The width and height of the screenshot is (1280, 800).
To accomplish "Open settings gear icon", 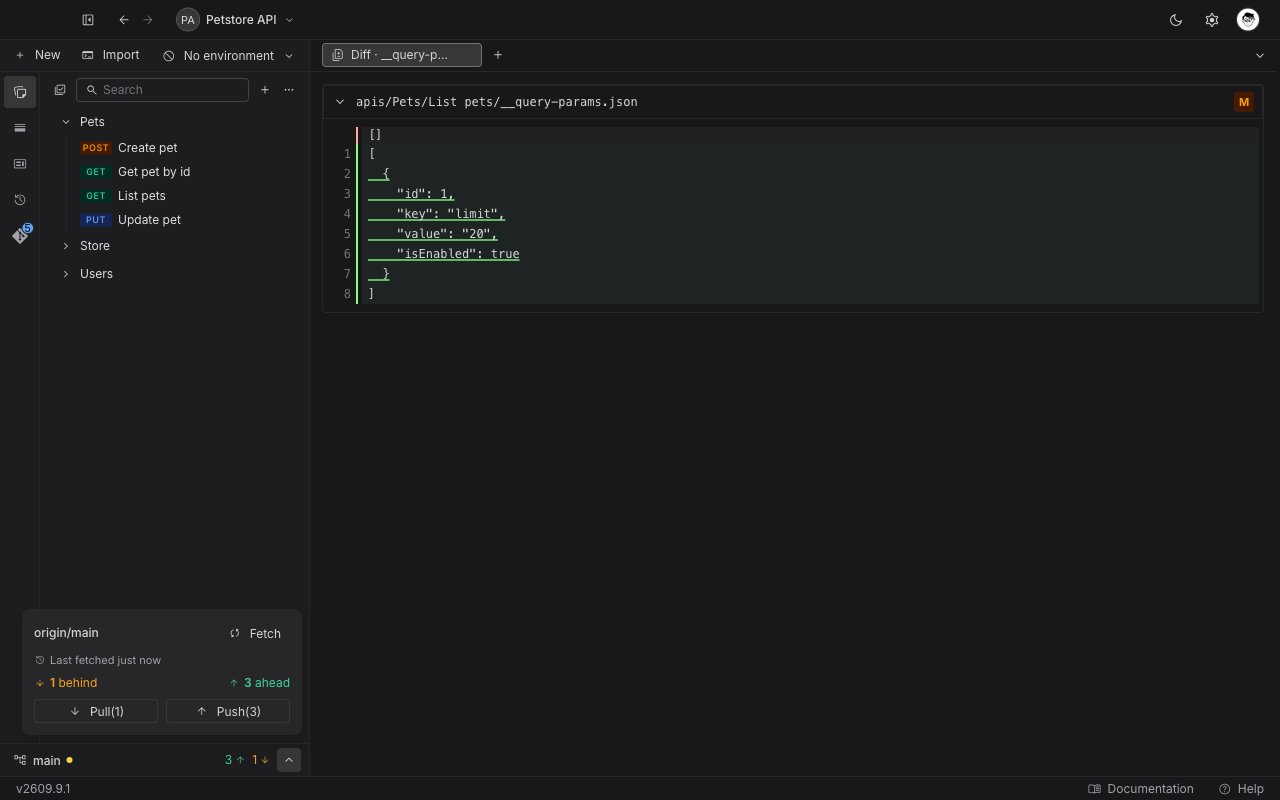I will [x=1212, y=20].
